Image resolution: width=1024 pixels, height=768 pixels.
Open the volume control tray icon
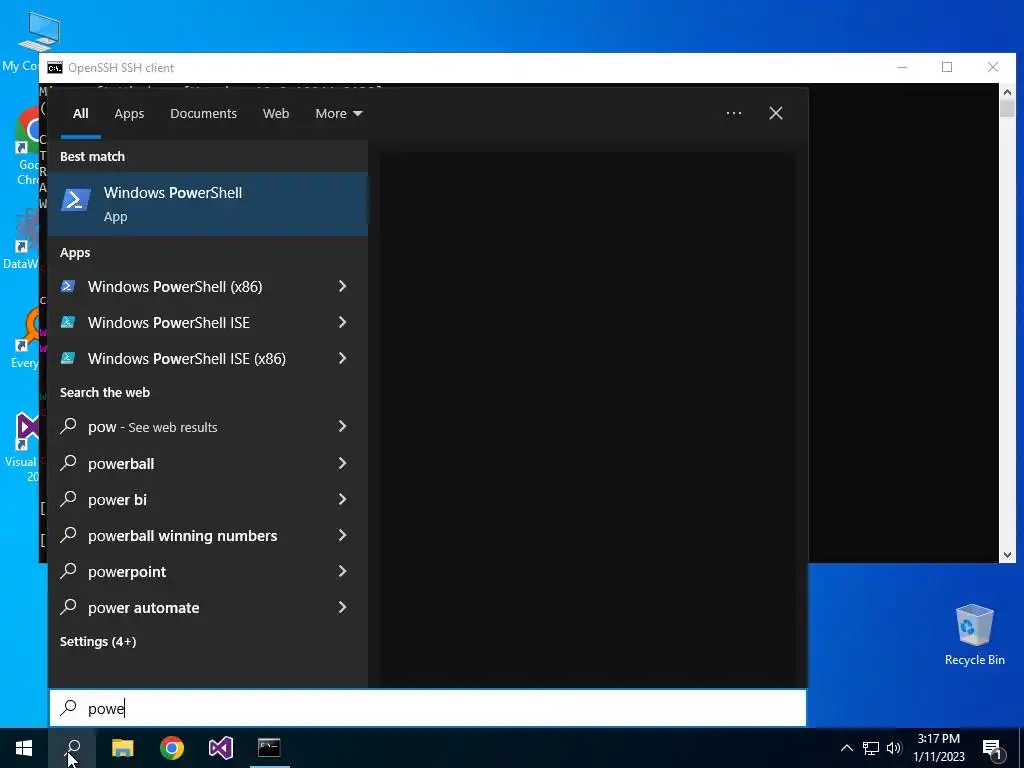[x=894, y=748]
